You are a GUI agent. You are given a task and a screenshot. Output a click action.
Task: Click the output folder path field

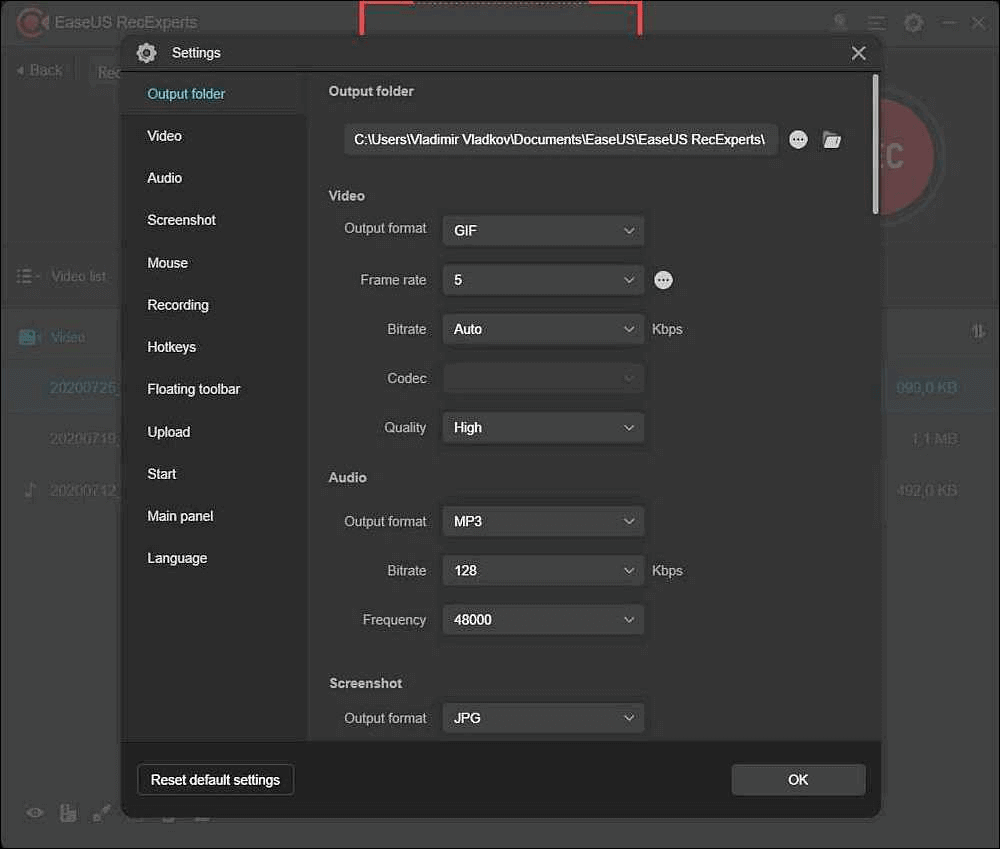click(561, 140)
